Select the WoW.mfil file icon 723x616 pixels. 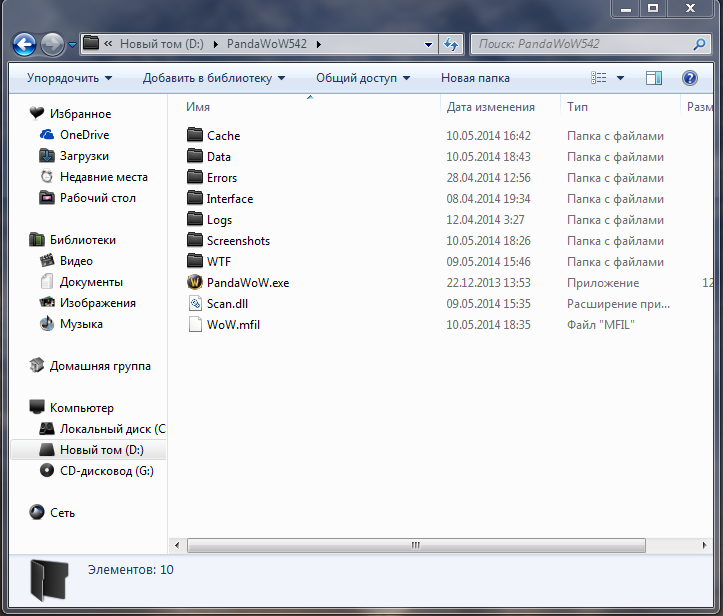coord(195,324)
